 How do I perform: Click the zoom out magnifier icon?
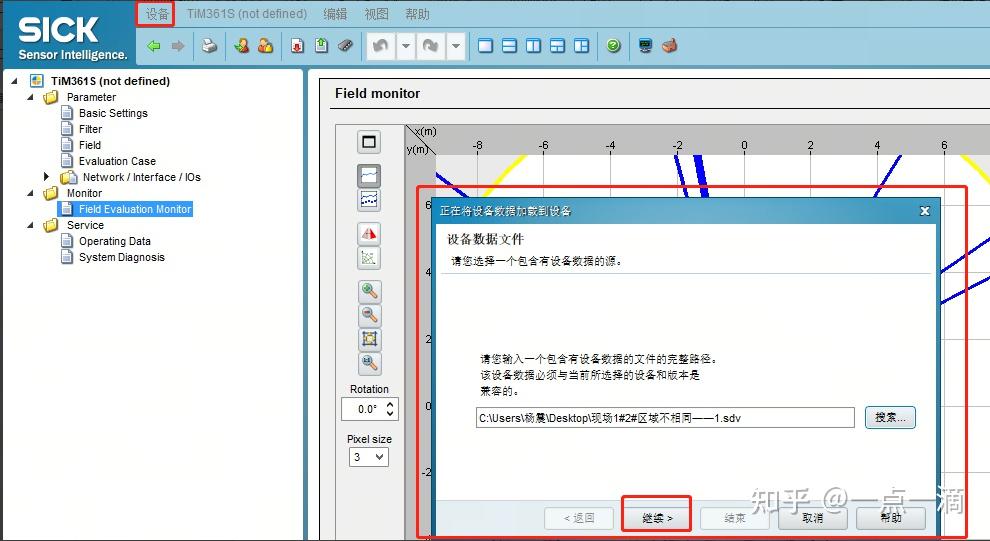click(x=369, y=315)
